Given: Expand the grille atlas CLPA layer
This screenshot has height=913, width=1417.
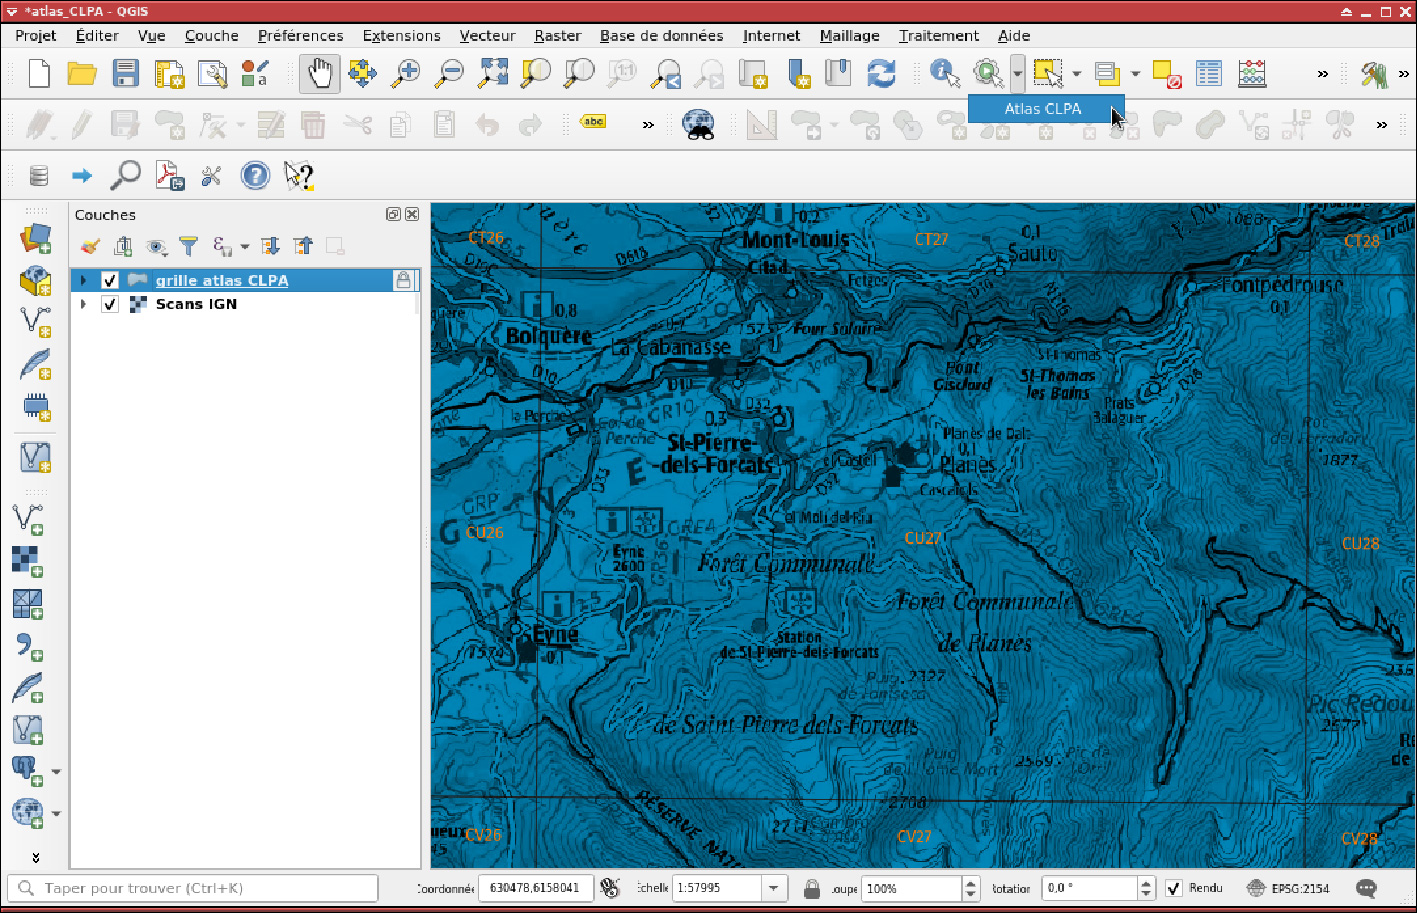Looking at the screenshot, I should pos(84,281).
